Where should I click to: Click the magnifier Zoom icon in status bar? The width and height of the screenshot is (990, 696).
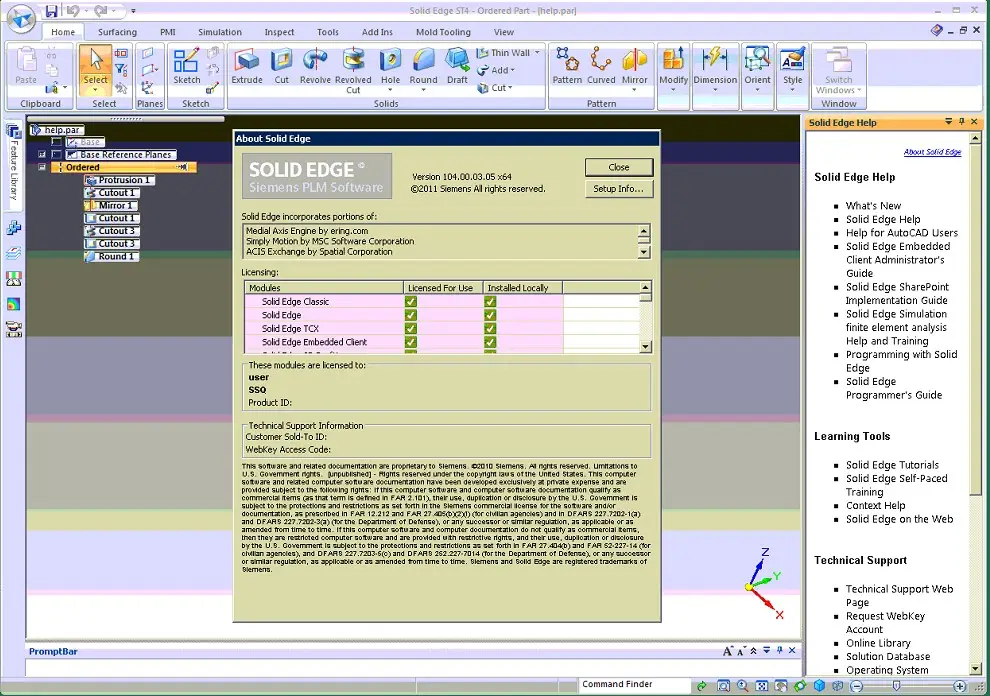(x=742, y=686)
